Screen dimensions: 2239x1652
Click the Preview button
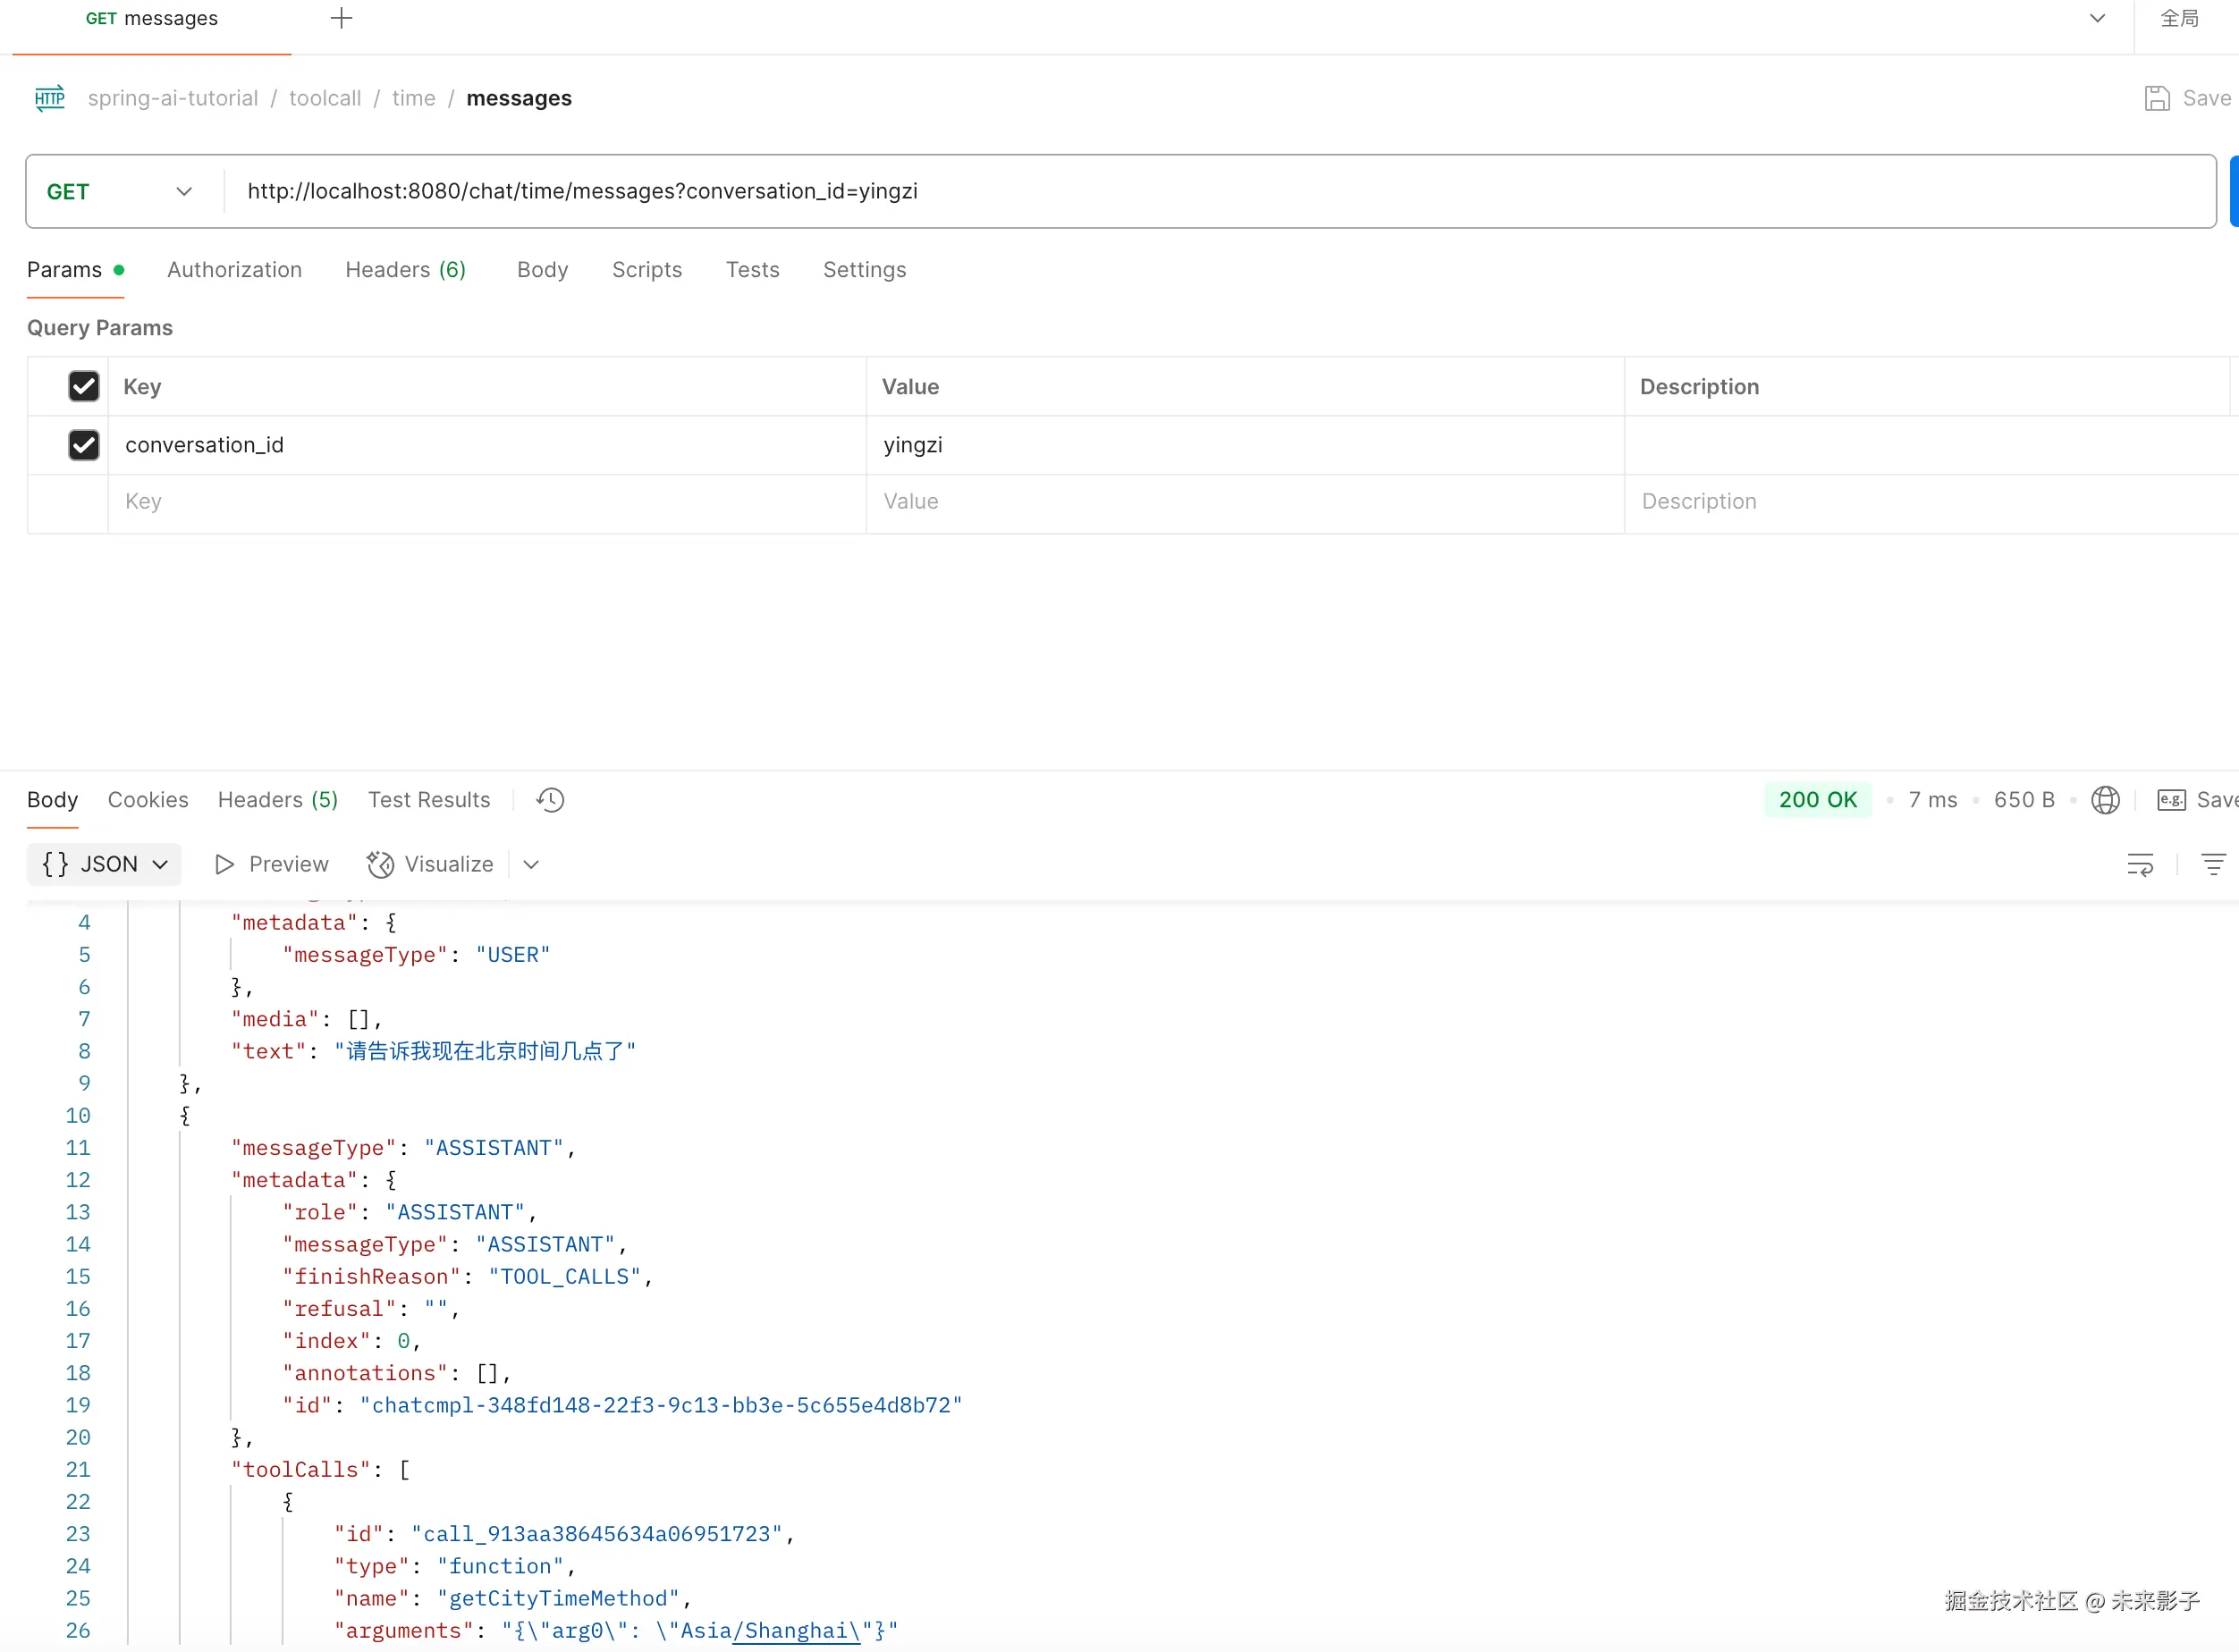[272, 865]
